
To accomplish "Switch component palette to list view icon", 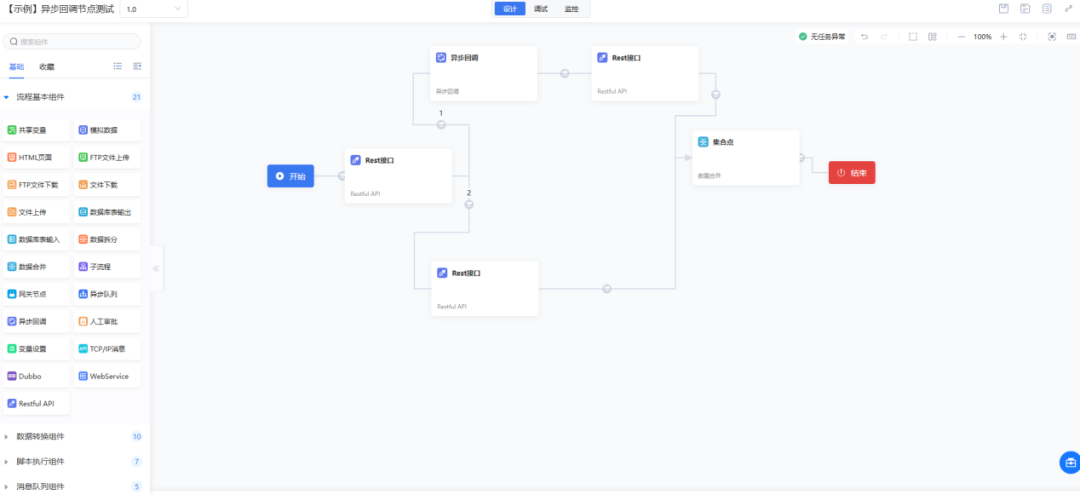I will [118, 66].
